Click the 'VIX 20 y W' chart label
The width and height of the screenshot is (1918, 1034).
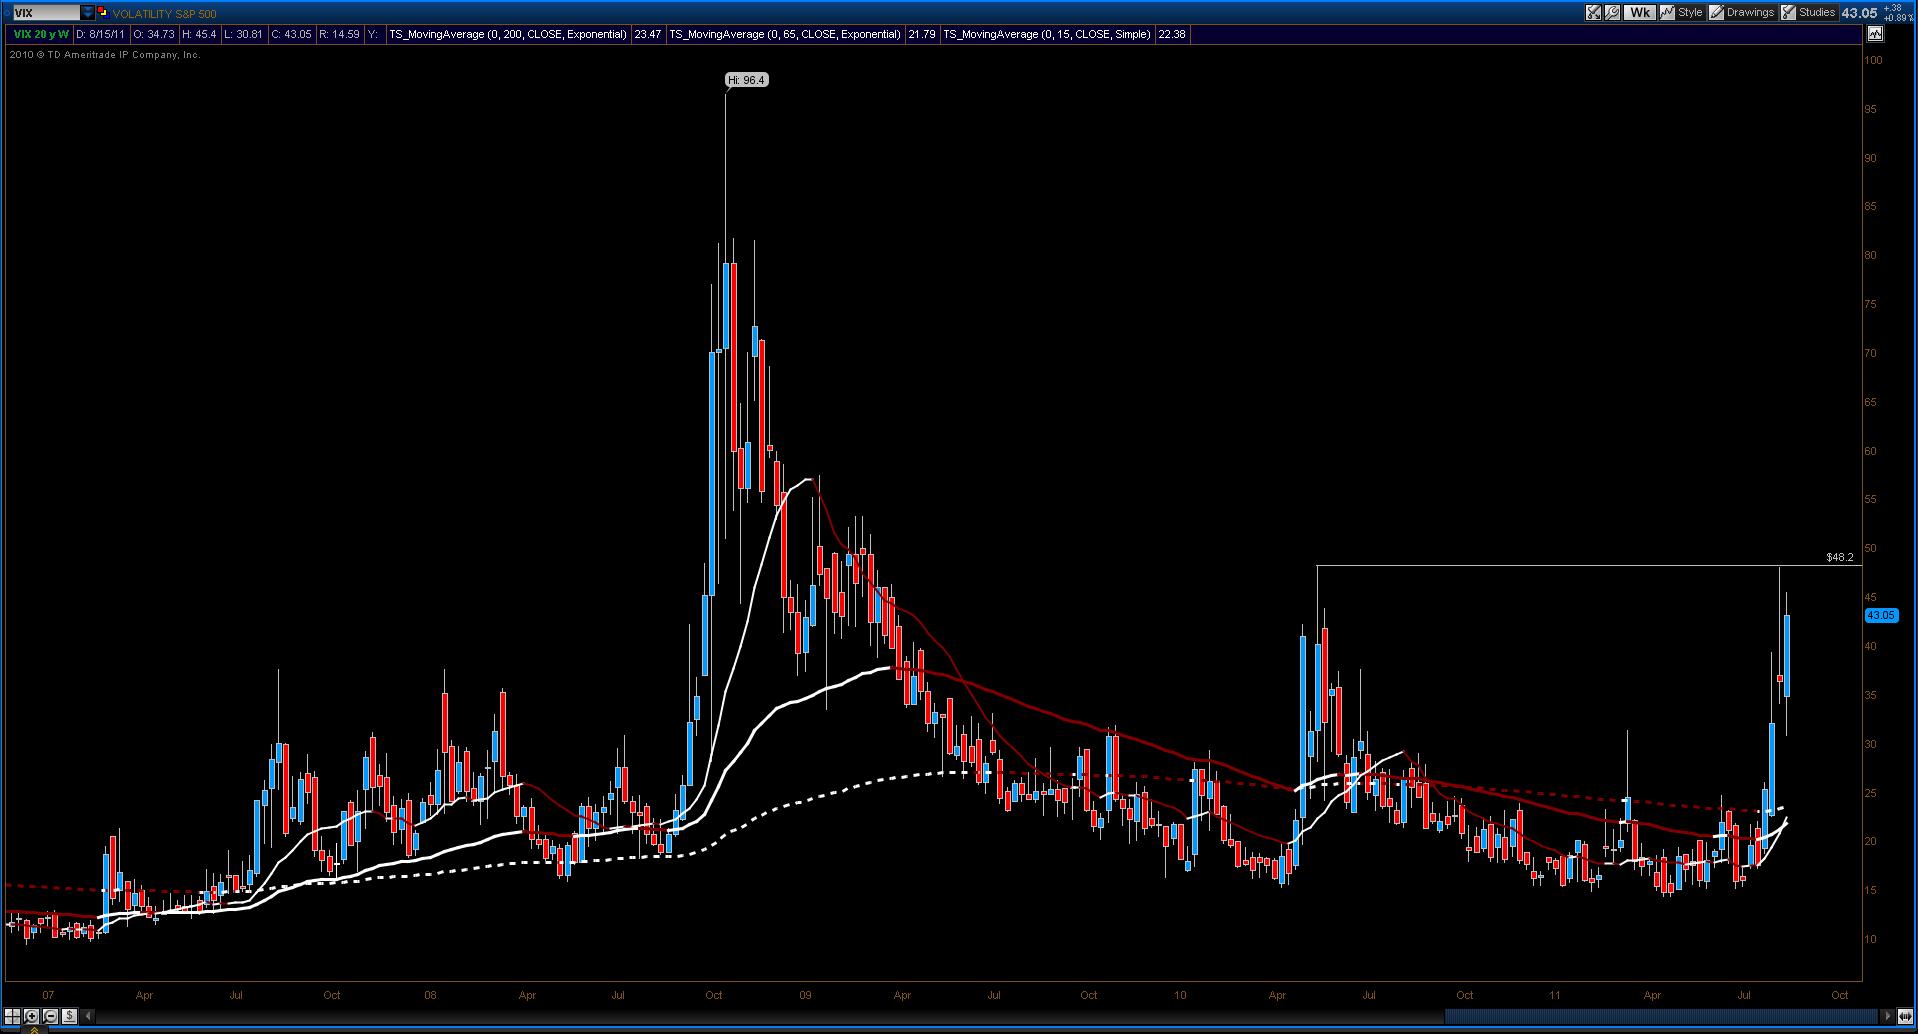coord(41,34)
